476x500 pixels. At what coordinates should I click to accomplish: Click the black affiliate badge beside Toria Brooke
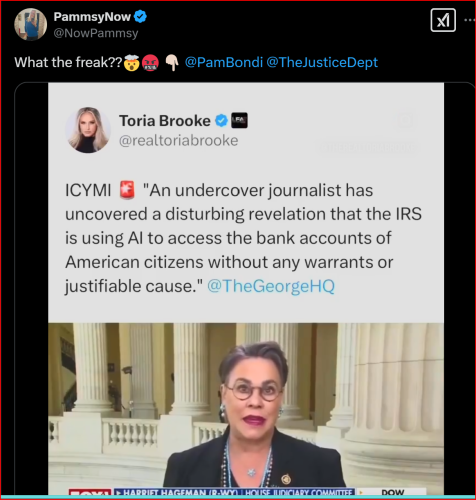(x=239, y=120)
